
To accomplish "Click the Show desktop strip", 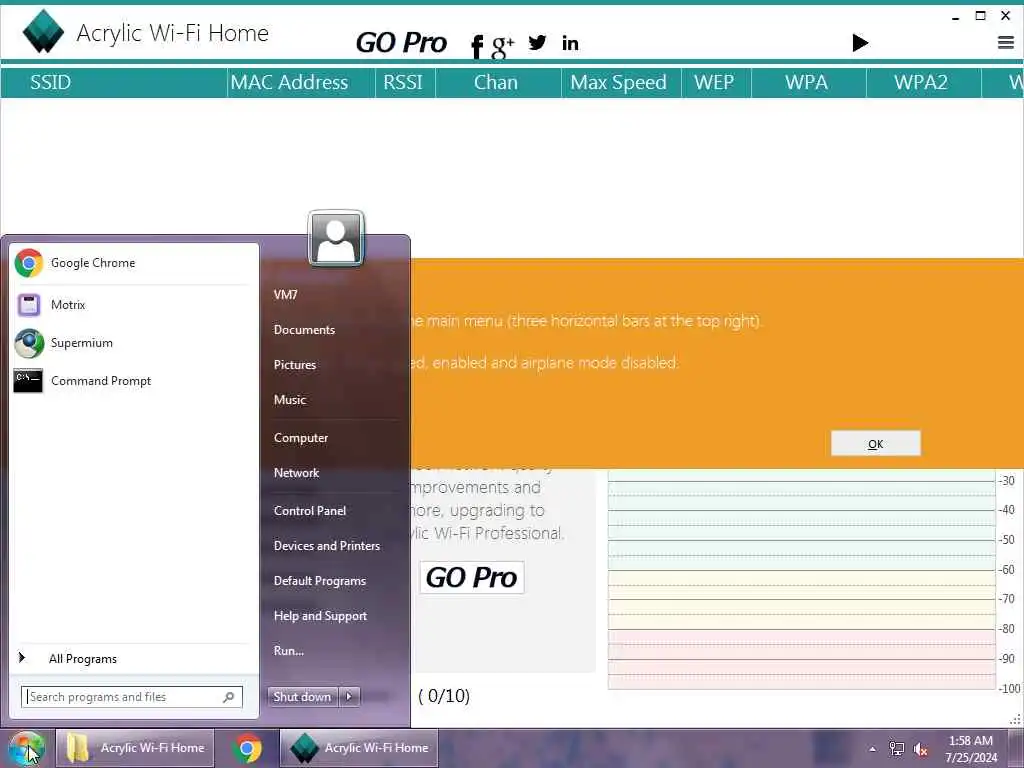I will 1016,748.
